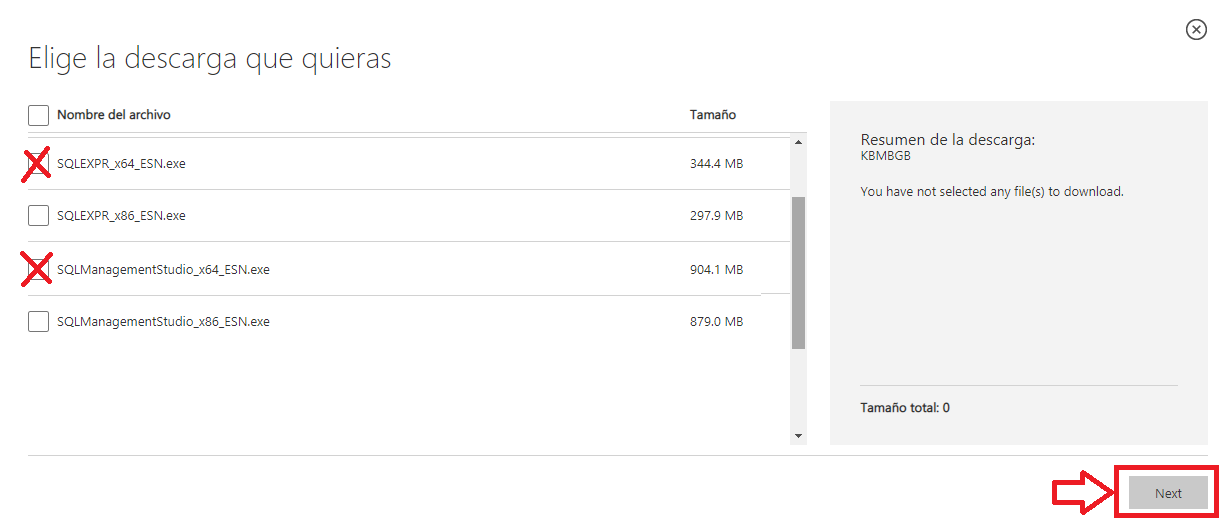
Task: Click the Next button
Action: click(x=1168, y=493)
